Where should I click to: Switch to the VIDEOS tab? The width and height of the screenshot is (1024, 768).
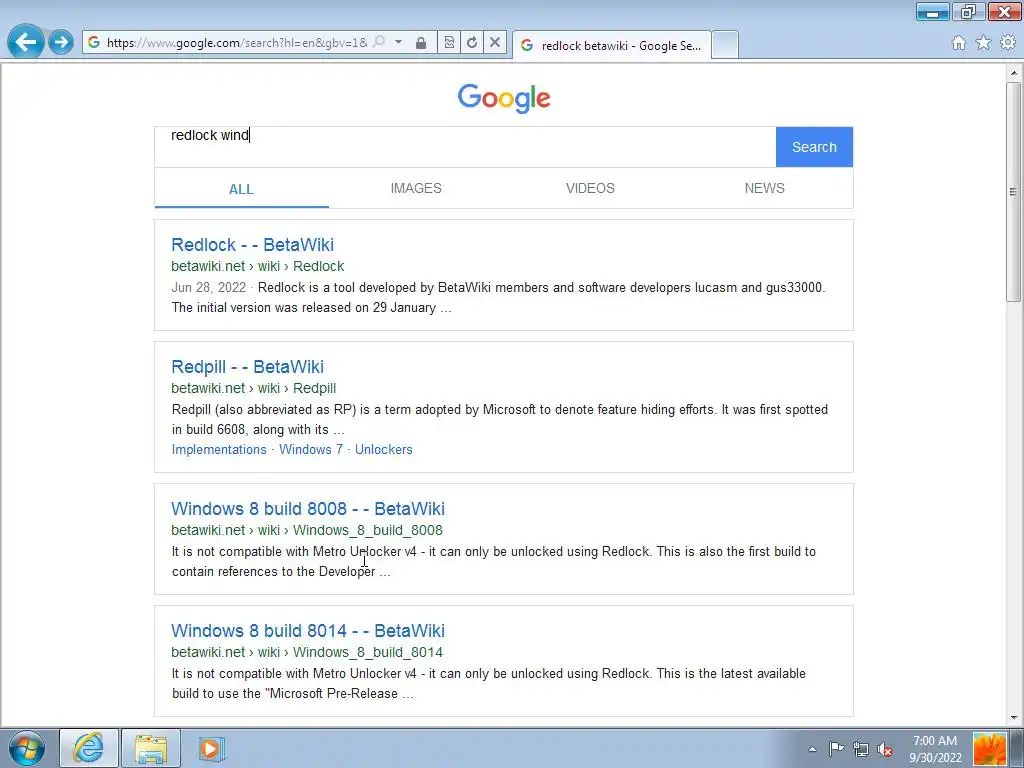tap(590, 188)
